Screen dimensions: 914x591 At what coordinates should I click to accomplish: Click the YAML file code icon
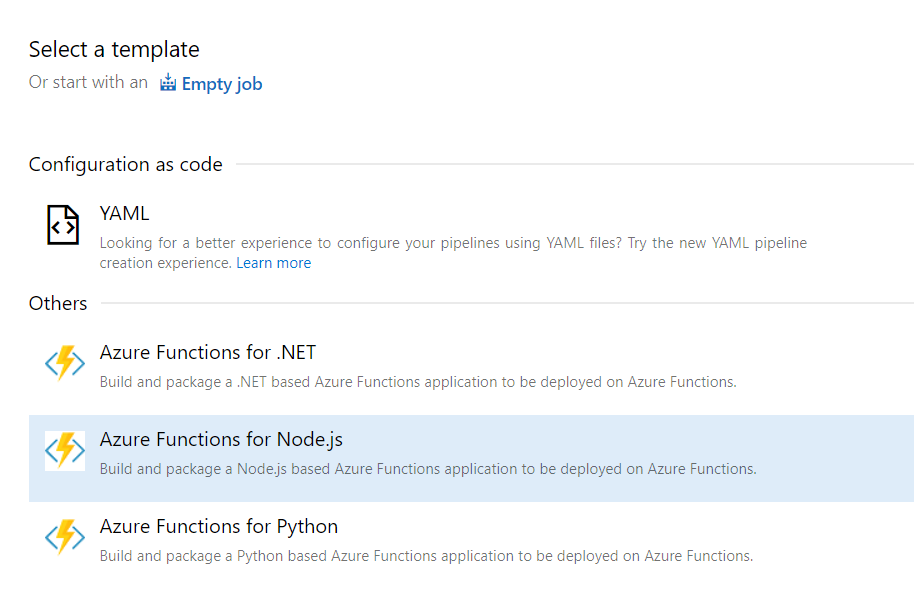[63, 225]
